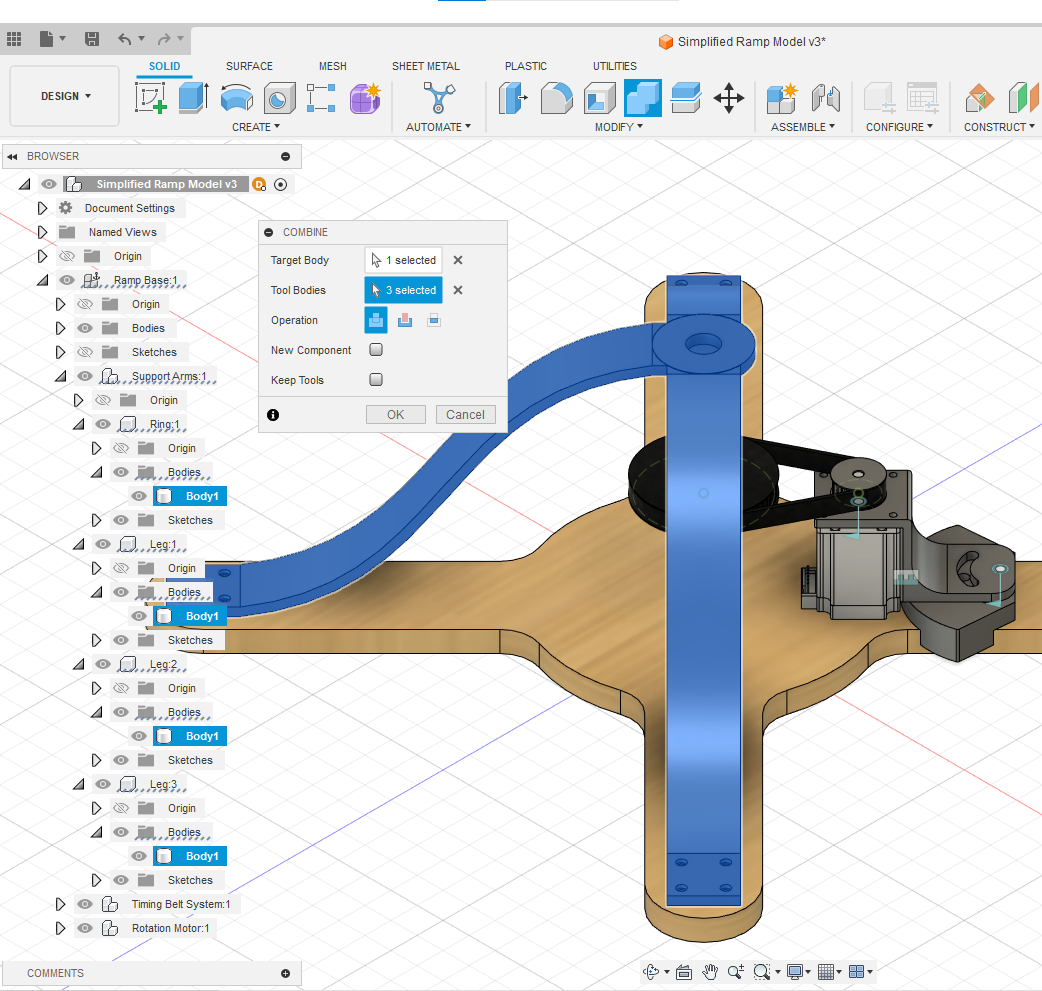
Task: Select the Revolve tool icon
Action: pos(236,98)
